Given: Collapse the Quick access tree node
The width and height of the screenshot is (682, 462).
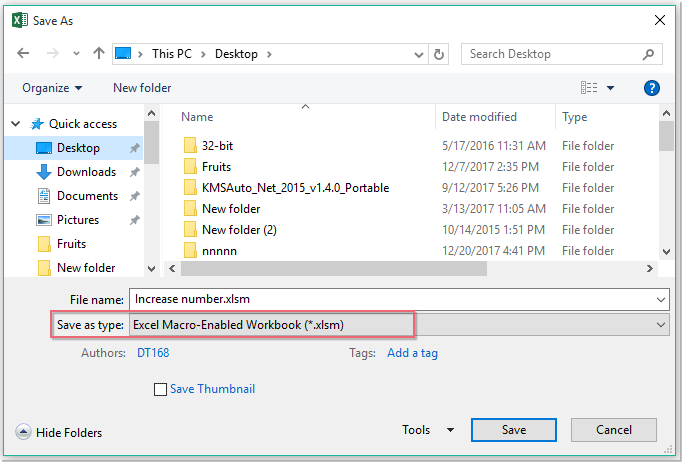Looking at the screenshot, I should pyautogui.click(x=15, y=124).
